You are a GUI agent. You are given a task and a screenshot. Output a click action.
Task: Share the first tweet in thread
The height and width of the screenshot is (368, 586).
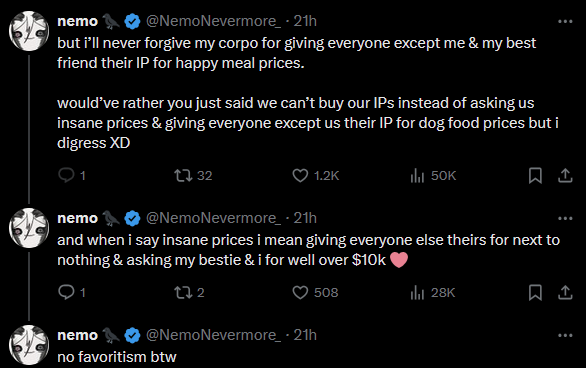(565, 175)
